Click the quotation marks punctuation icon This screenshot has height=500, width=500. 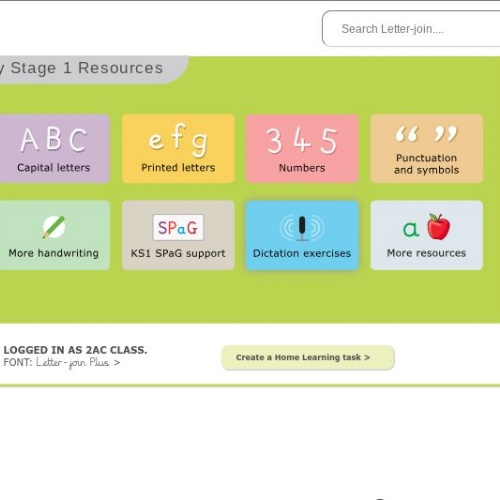click(x=427, y=134)
